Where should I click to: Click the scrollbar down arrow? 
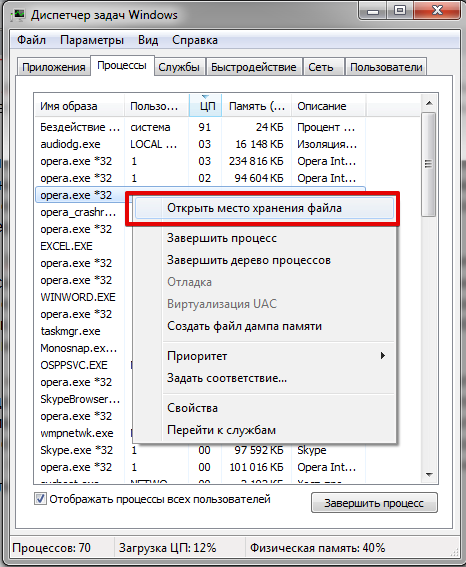(x=429, y=474)
